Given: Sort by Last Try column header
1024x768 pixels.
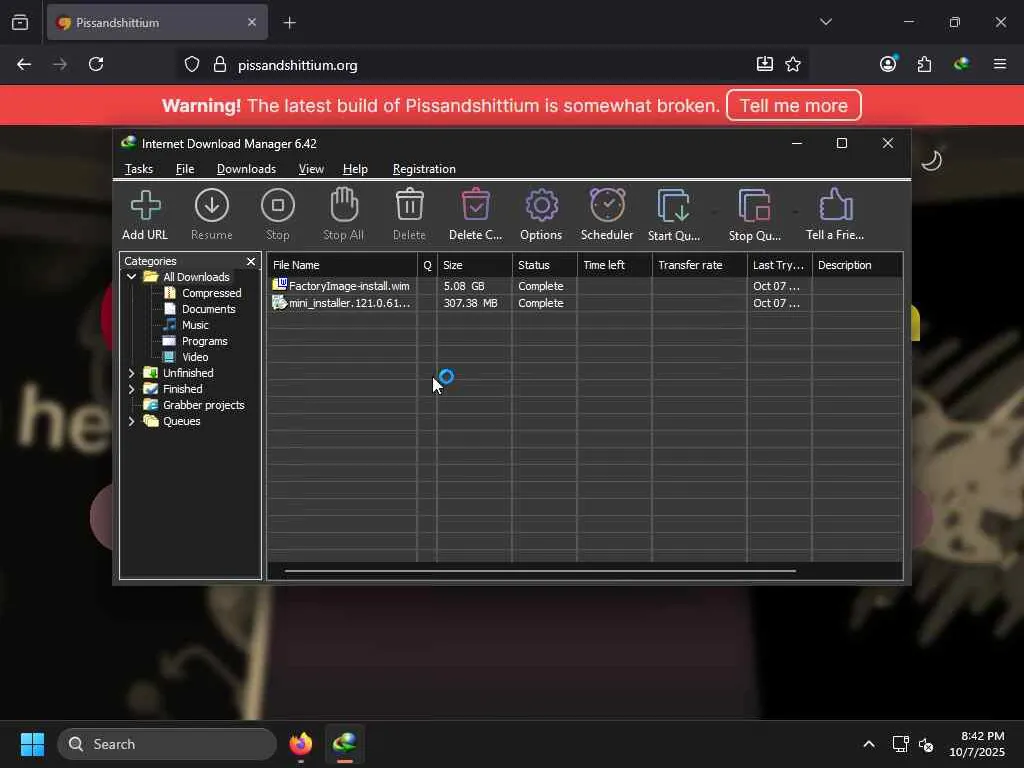Looking at the screenshot, I should pos(780,265).
